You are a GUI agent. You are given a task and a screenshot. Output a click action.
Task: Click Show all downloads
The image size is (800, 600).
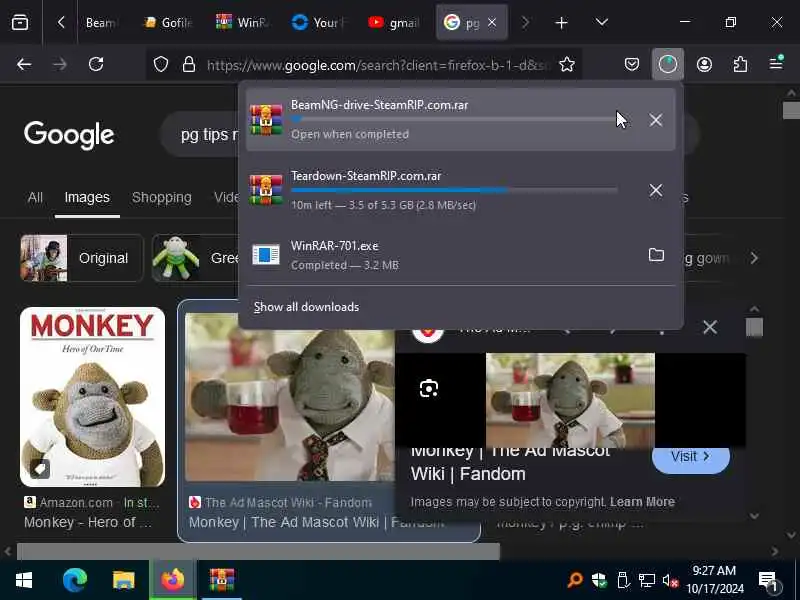point(306,307)
